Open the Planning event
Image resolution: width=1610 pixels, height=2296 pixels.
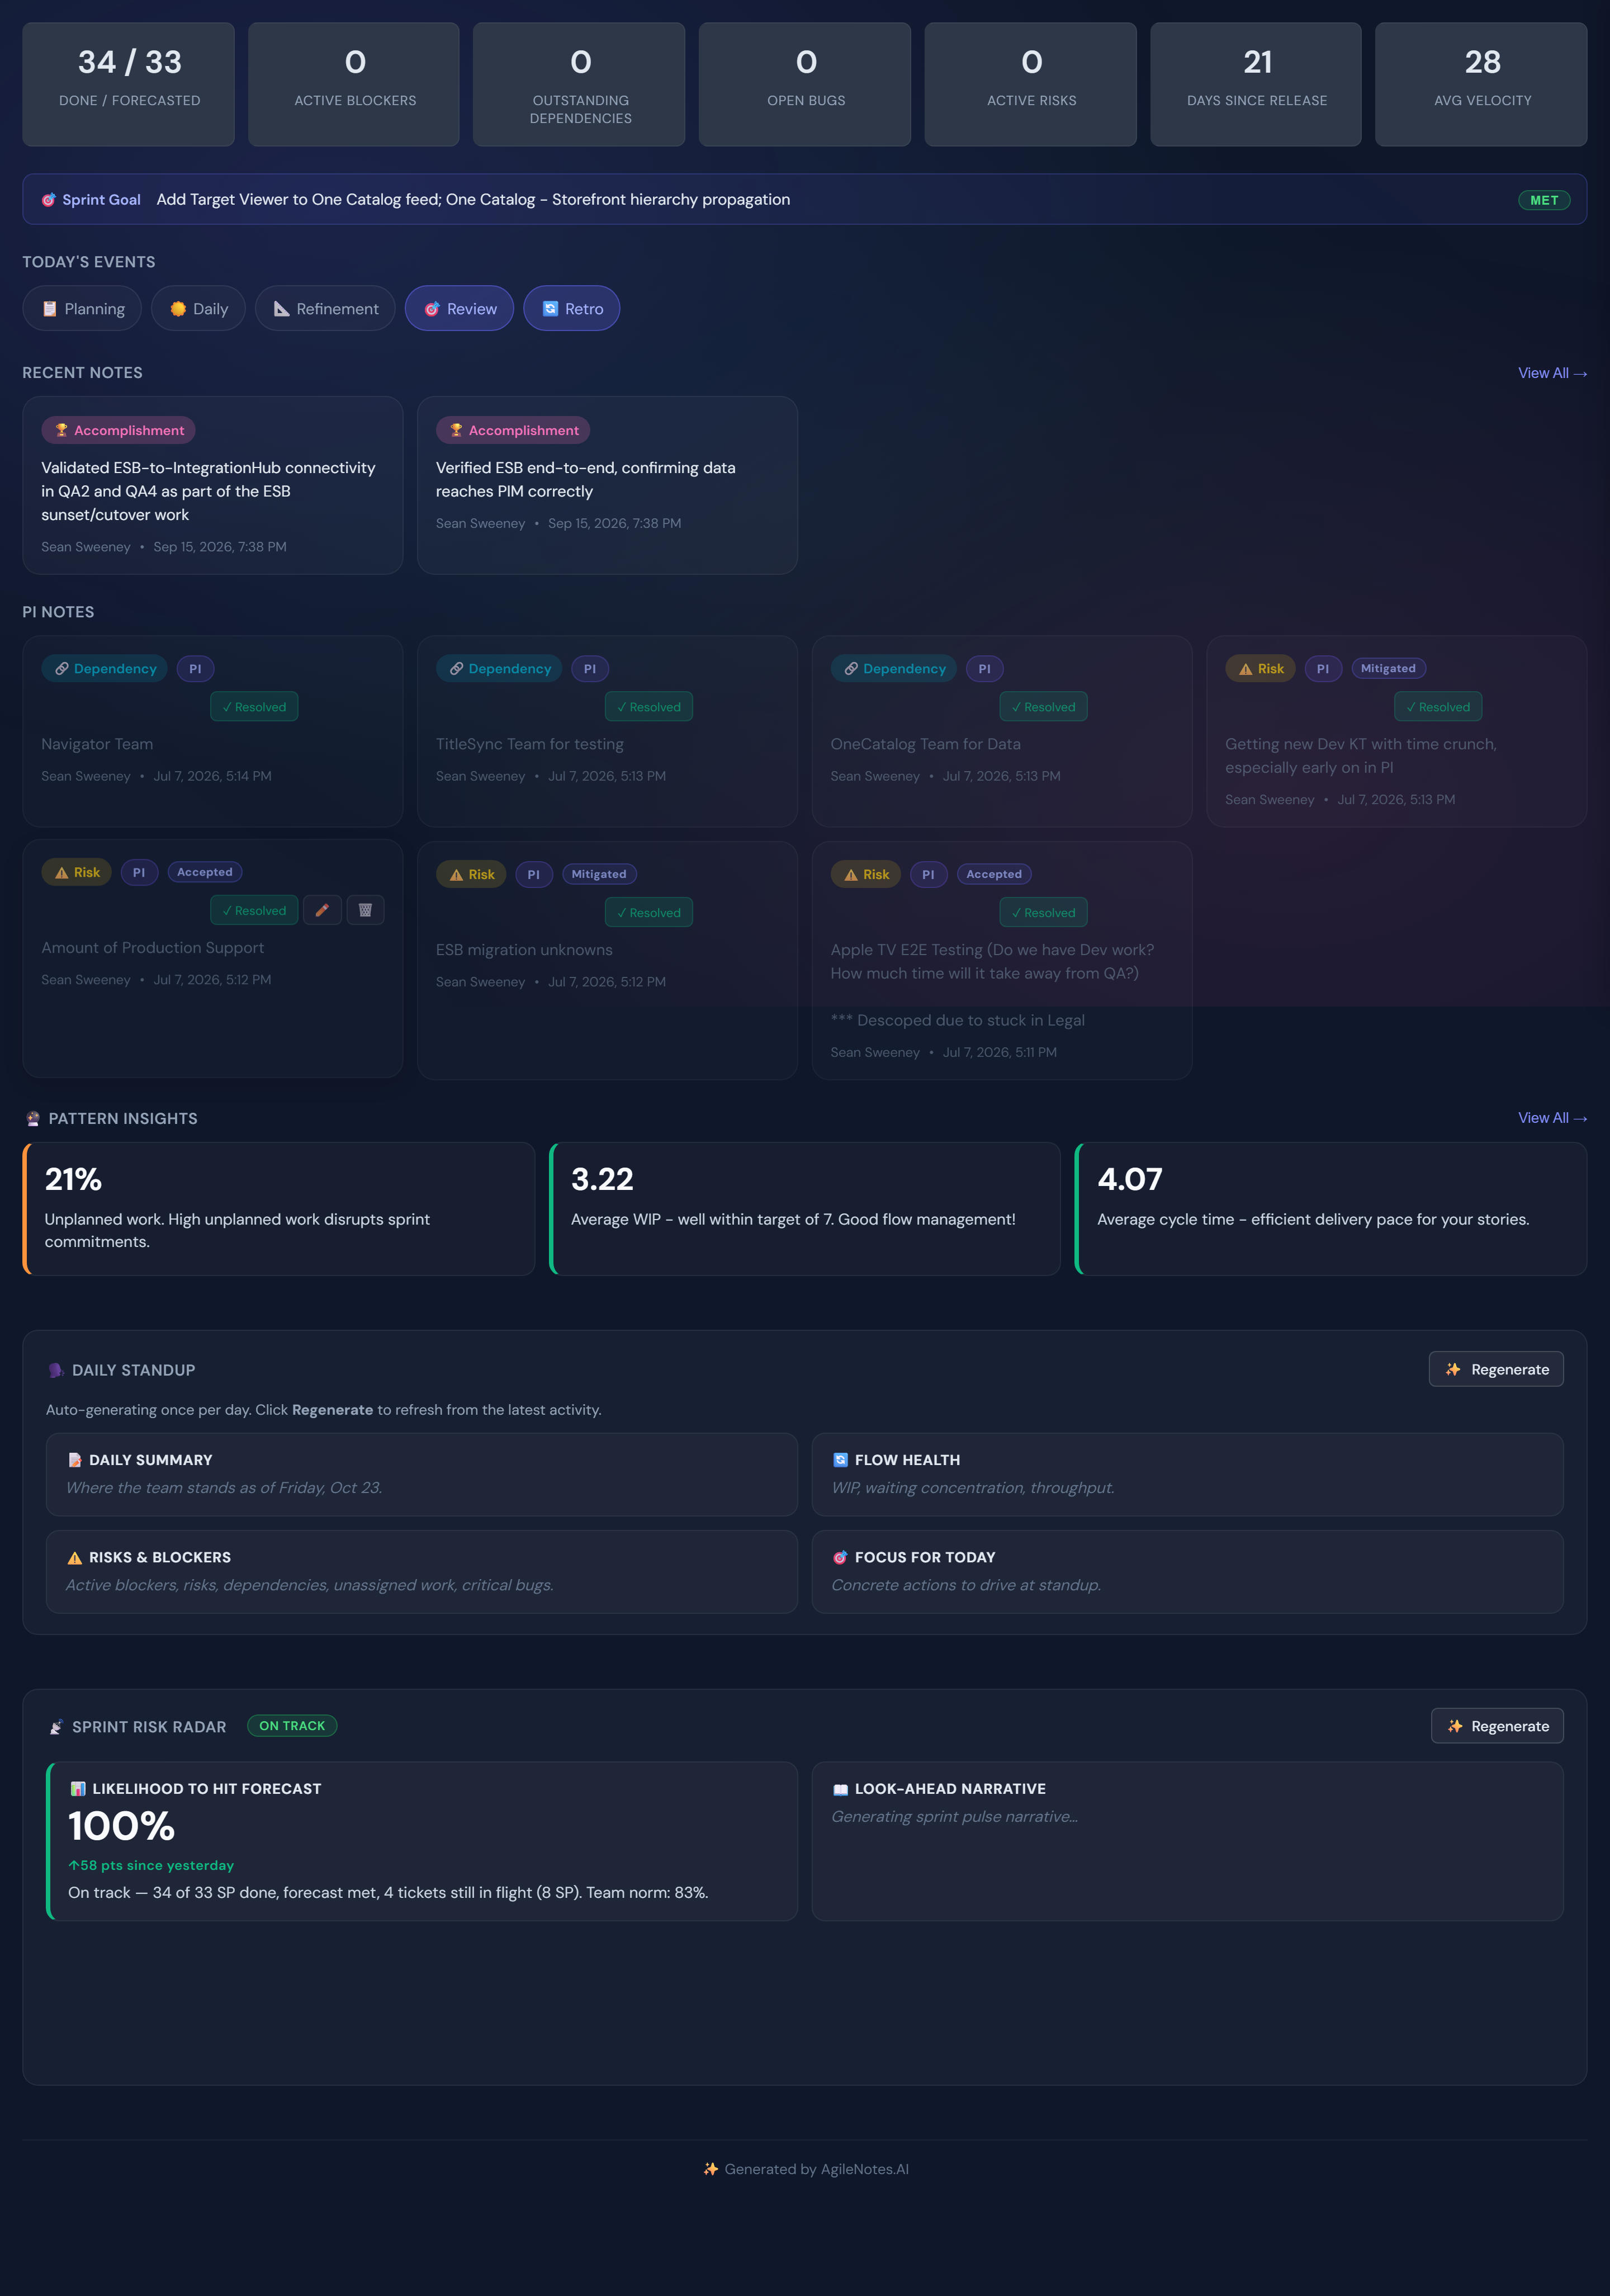[82, 309]
